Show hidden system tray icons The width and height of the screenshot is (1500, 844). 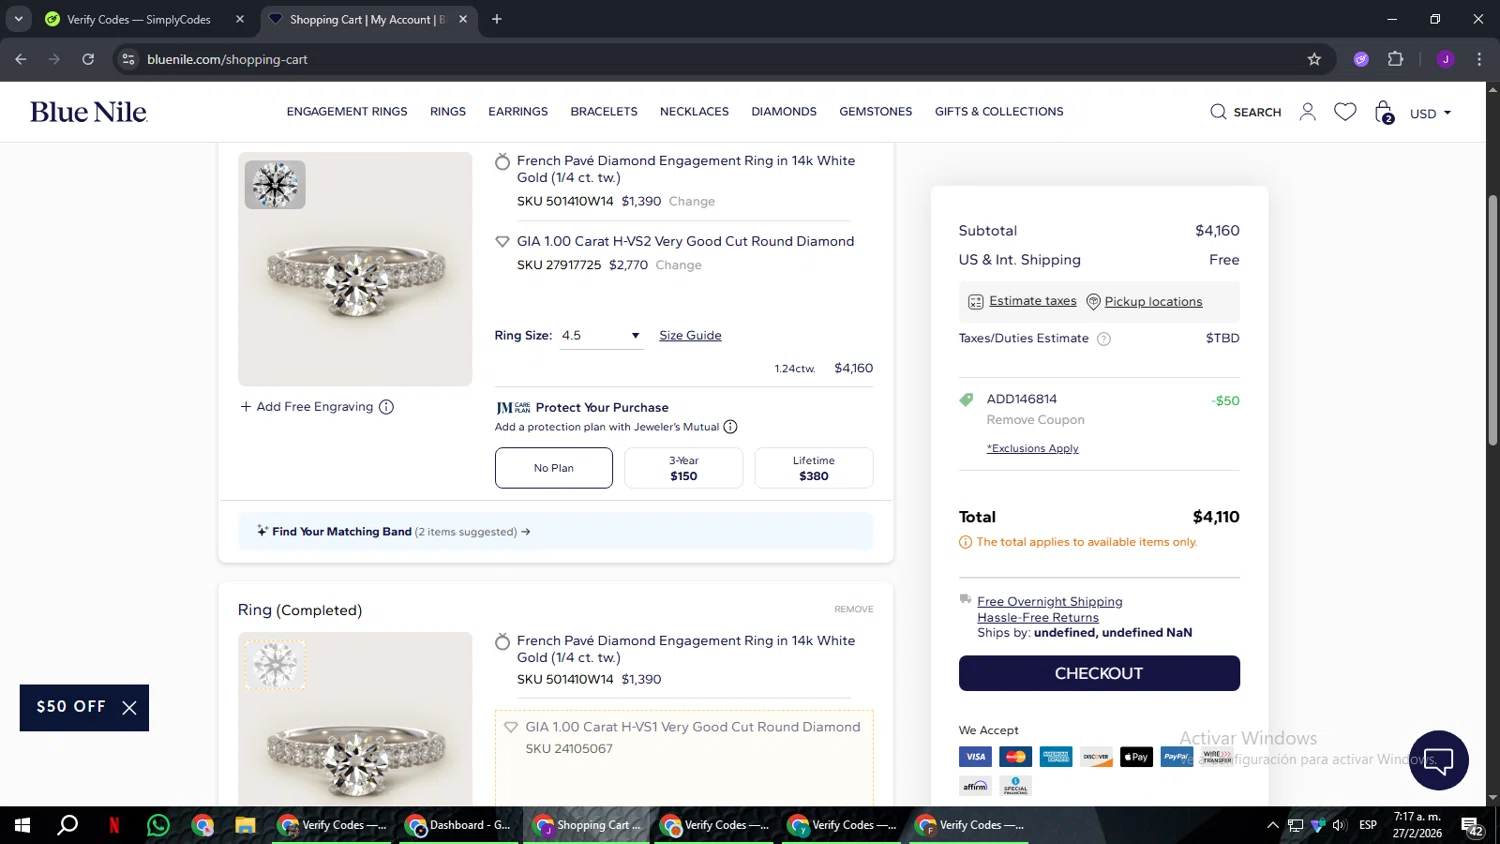tap(1272, 826)
